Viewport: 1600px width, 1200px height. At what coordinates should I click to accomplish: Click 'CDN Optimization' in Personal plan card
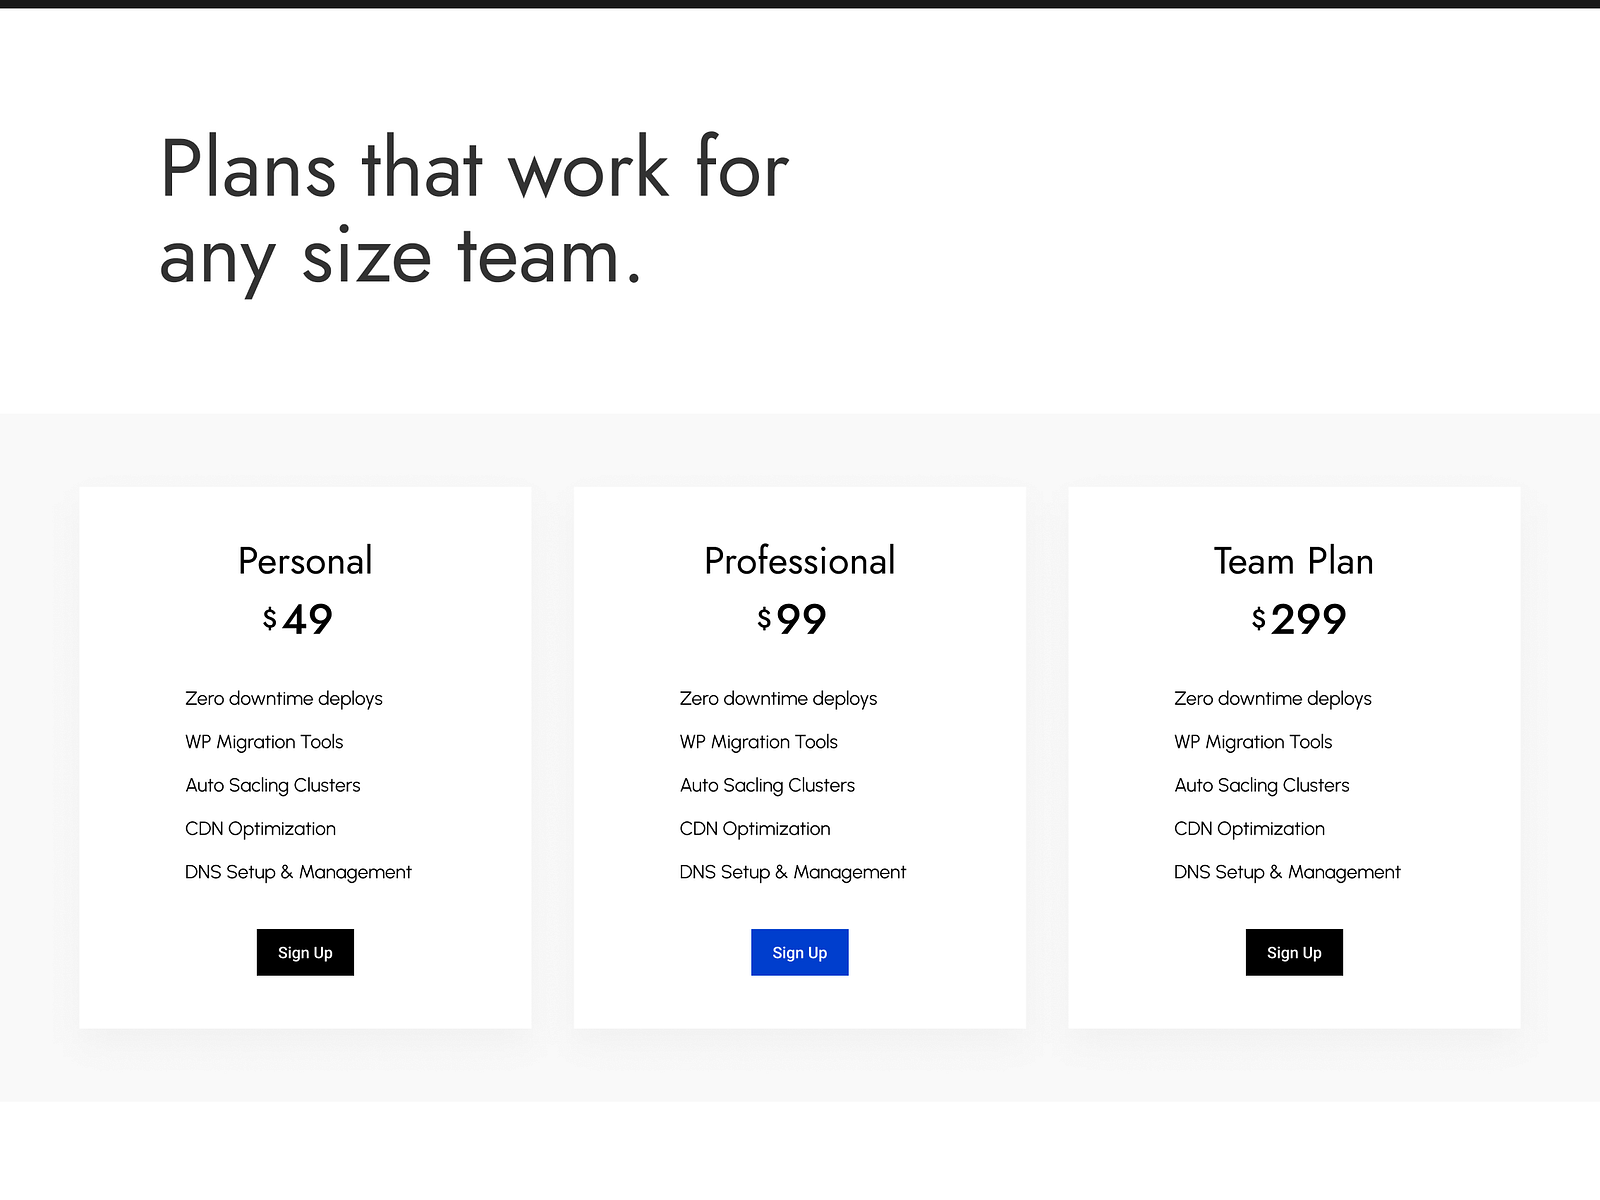(x=260, y=828)
